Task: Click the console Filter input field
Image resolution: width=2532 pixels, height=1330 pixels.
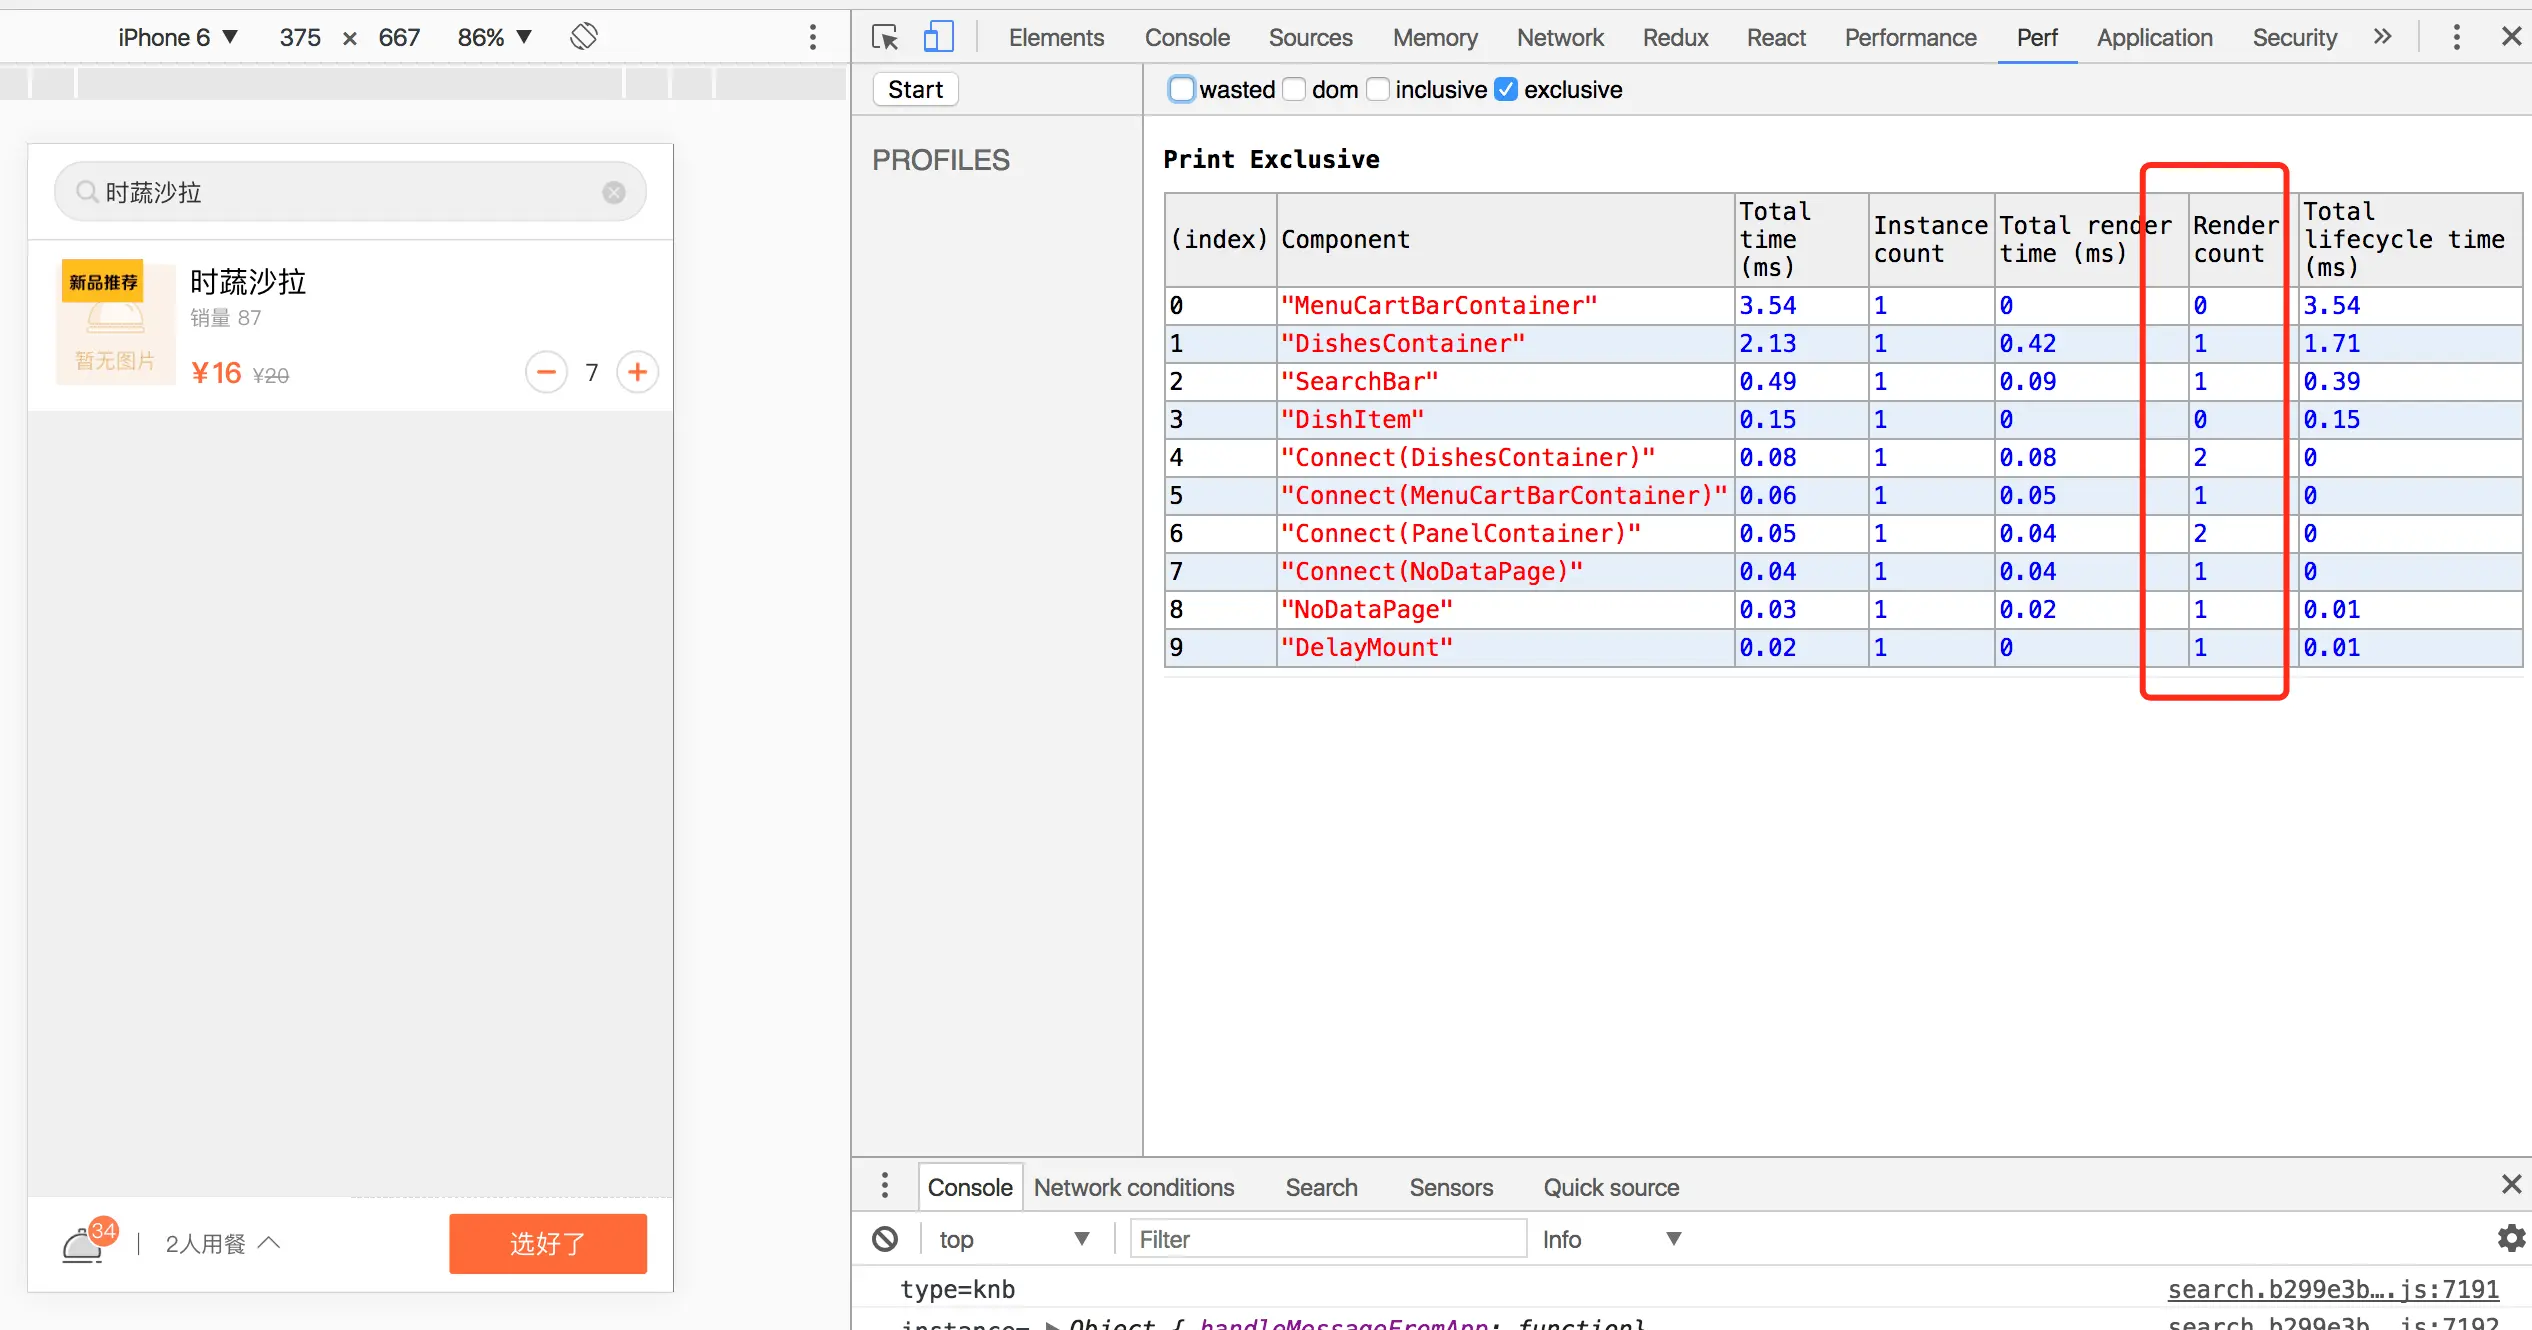Action: pyautogui.click(x=1327, y=1240)
